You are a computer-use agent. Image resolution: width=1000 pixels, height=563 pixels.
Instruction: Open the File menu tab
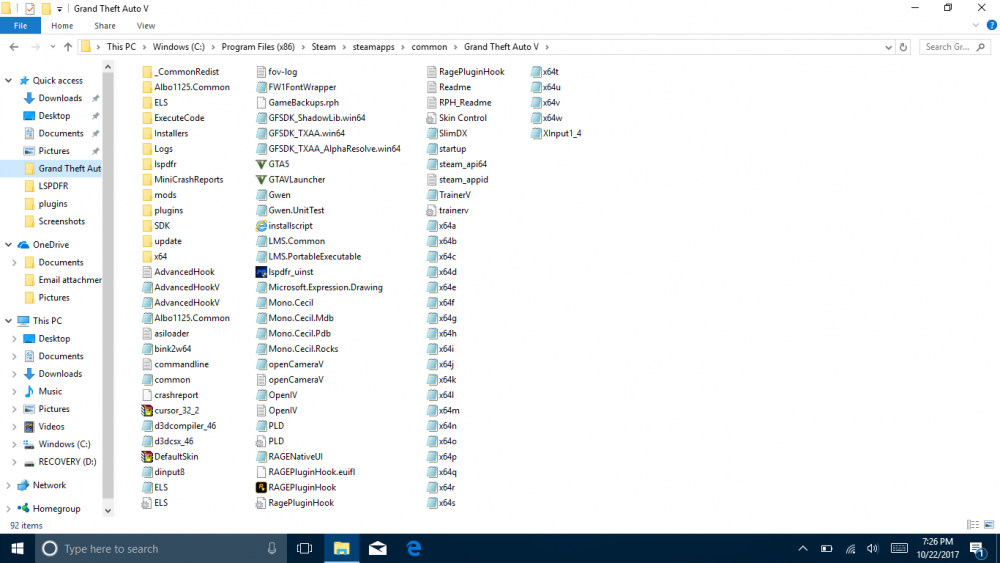pyautogui.click(x=20, y=26)
